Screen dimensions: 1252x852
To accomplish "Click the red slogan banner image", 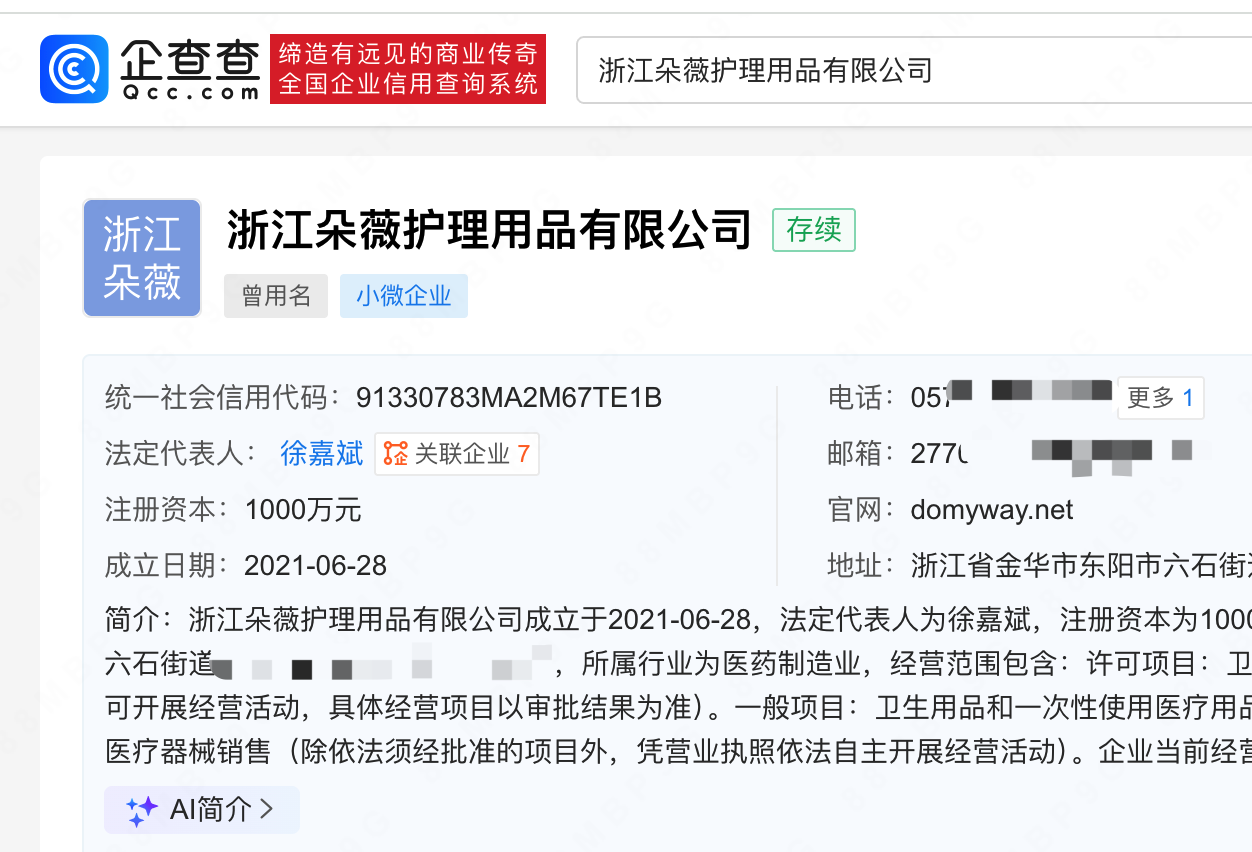I will click(408, 69).
